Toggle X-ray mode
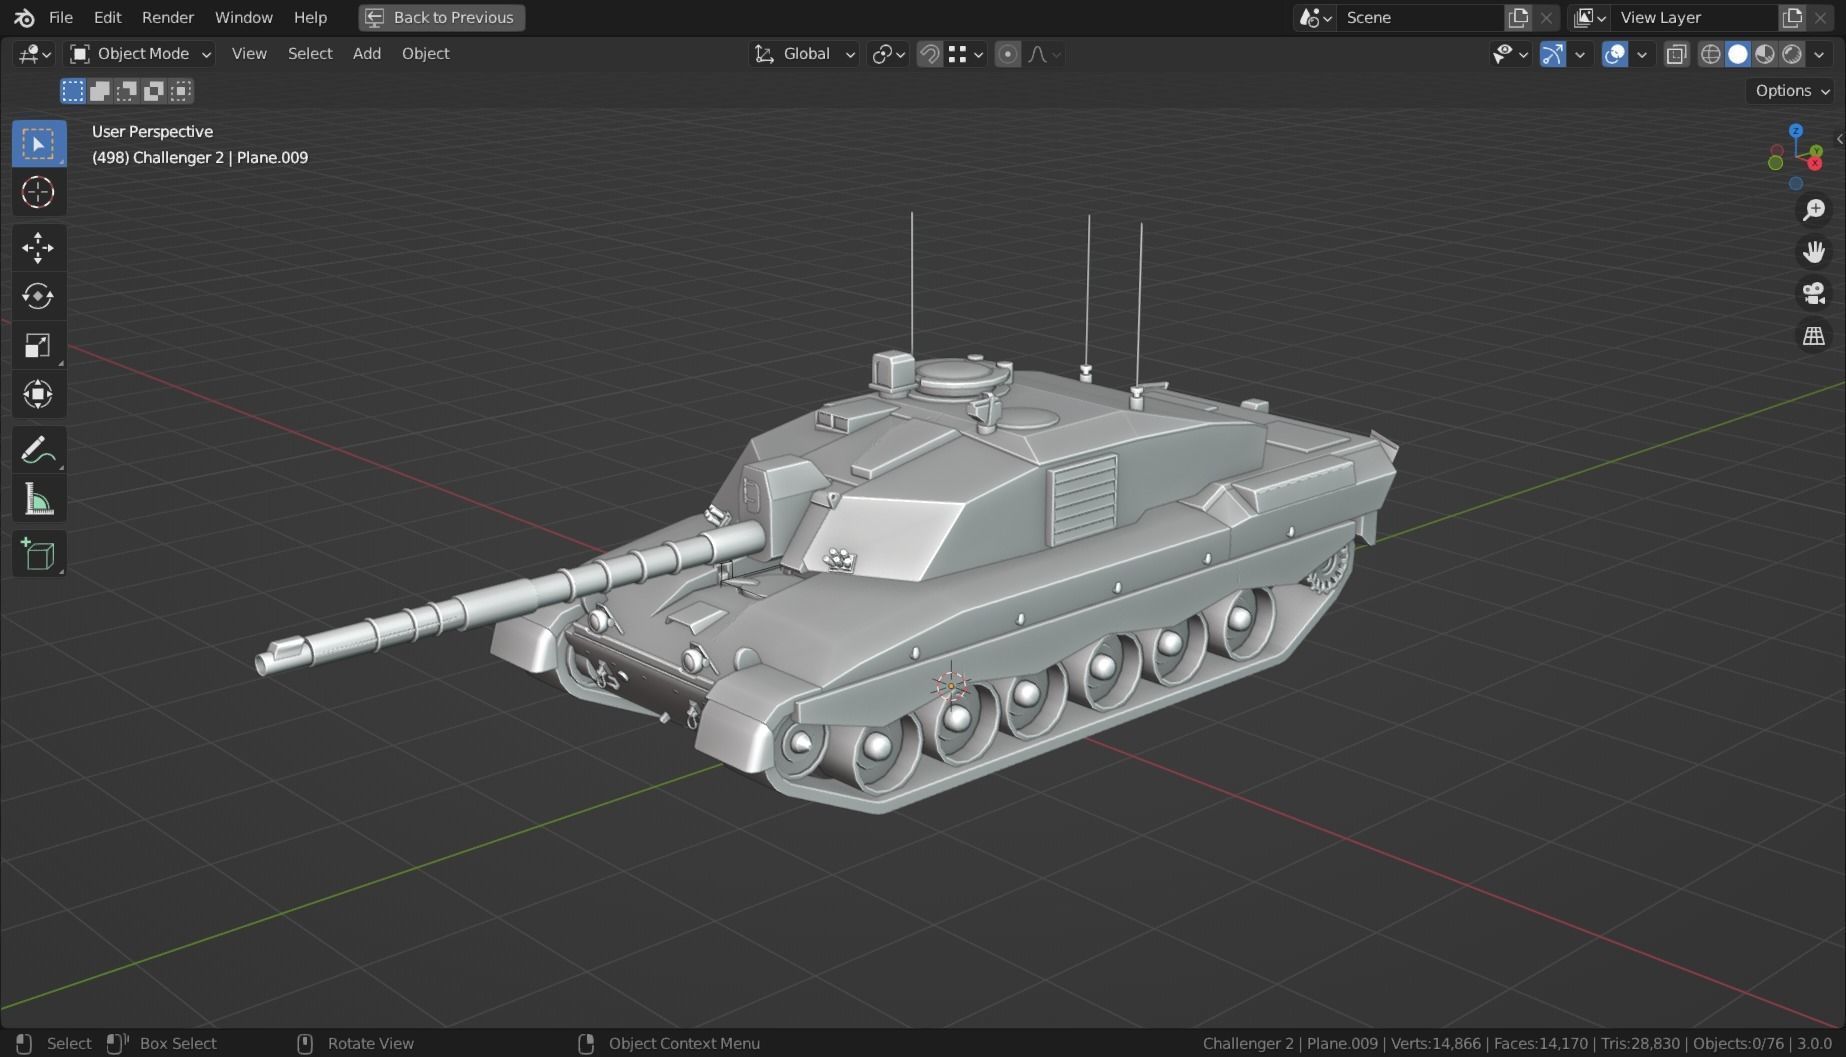1846x1057 pixels. (x=1677, y=54)
